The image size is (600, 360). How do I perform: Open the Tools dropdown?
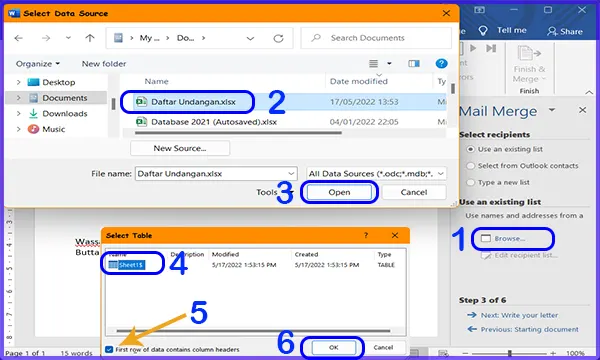[x=275, y=192]
